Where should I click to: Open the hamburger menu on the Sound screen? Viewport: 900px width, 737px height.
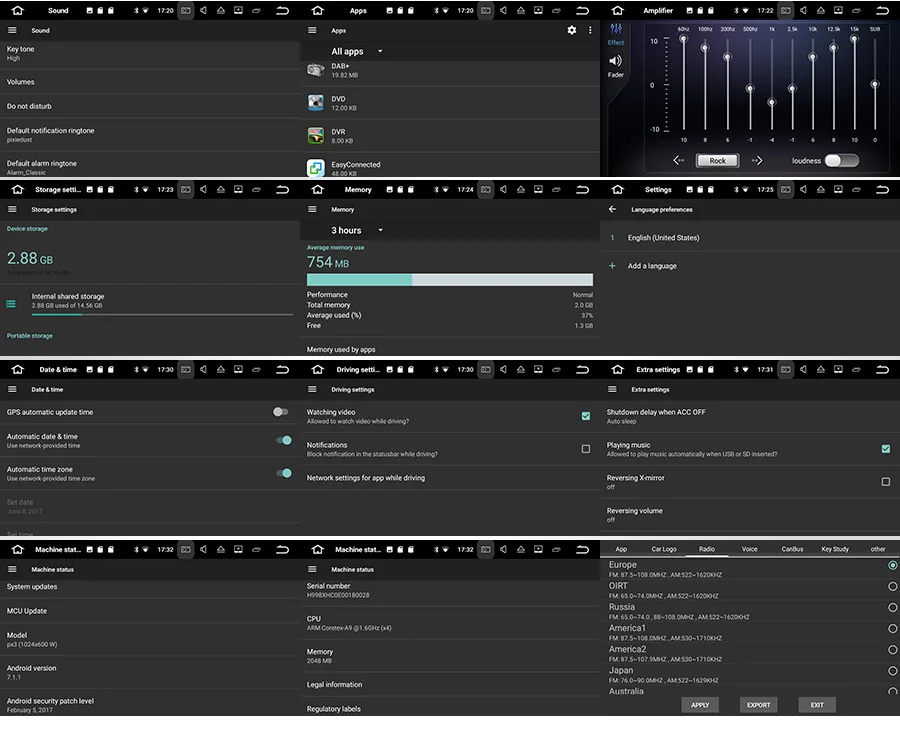[12, 30]
